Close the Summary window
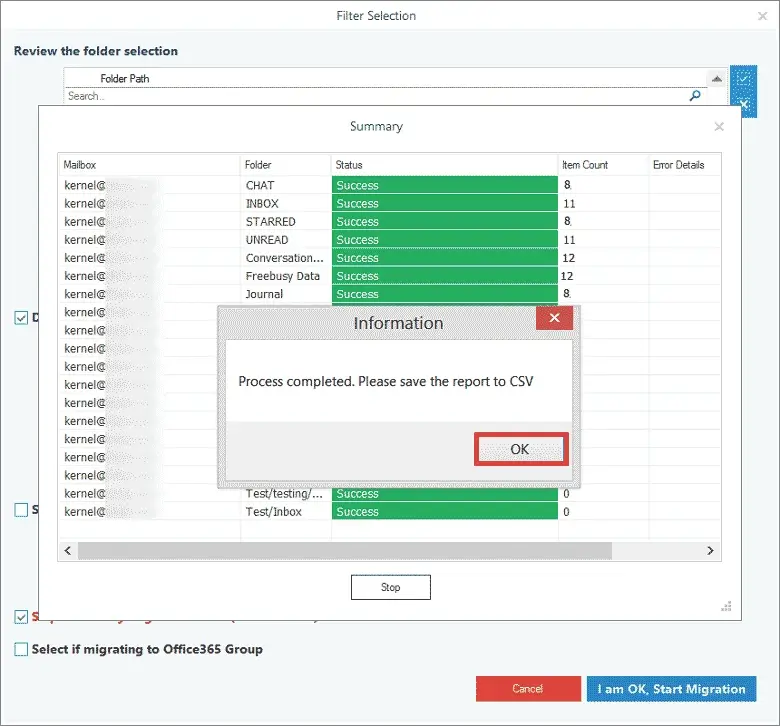Image resolution: width=780 pixels, height=726 pixels. [x=719, y=127]
